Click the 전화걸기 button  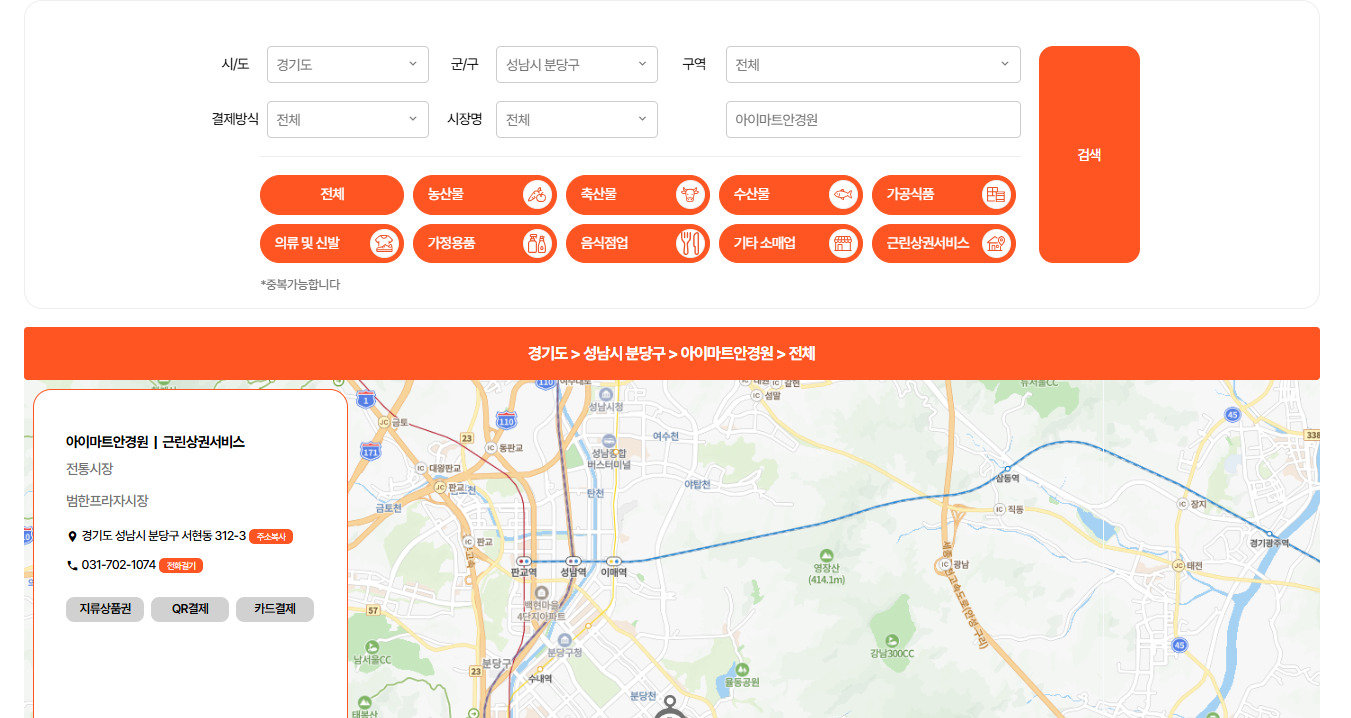(181, 566)
